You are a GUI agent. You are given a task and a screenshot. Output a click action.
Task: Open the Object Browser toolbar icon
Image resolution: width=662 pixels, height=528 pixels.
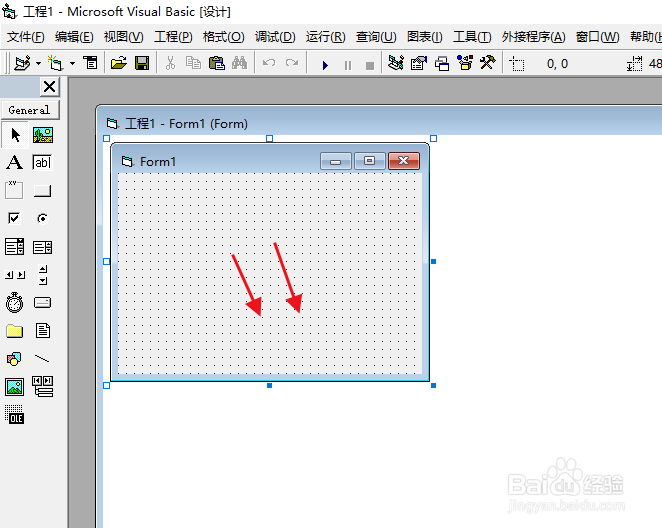465,64
